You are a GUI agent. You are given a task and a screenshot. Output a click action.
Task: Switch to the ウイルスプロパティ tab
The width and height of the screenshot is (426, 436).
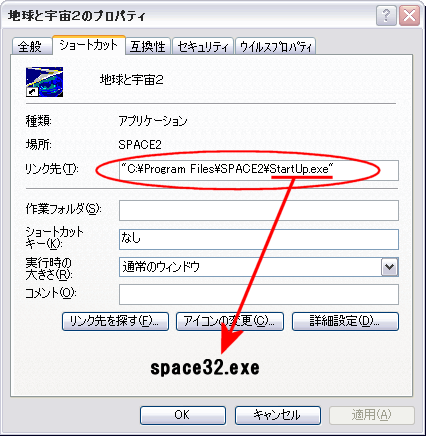tap(275, 46)
